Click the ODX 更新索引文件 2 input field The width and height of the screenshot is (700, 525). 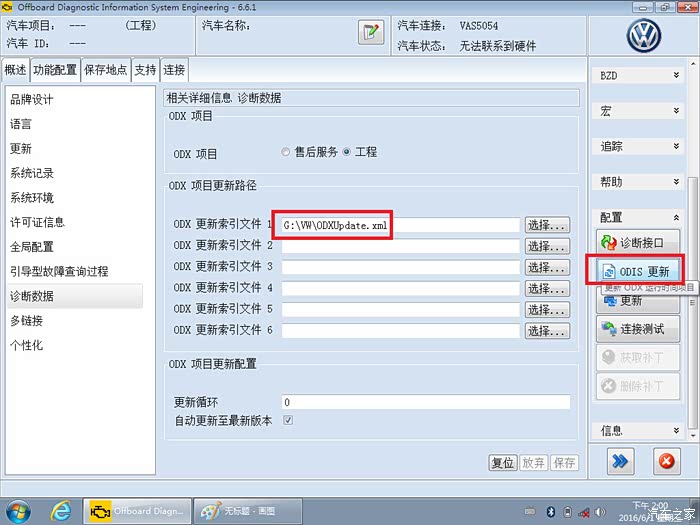pyautogui.click(x=400, y=246)
